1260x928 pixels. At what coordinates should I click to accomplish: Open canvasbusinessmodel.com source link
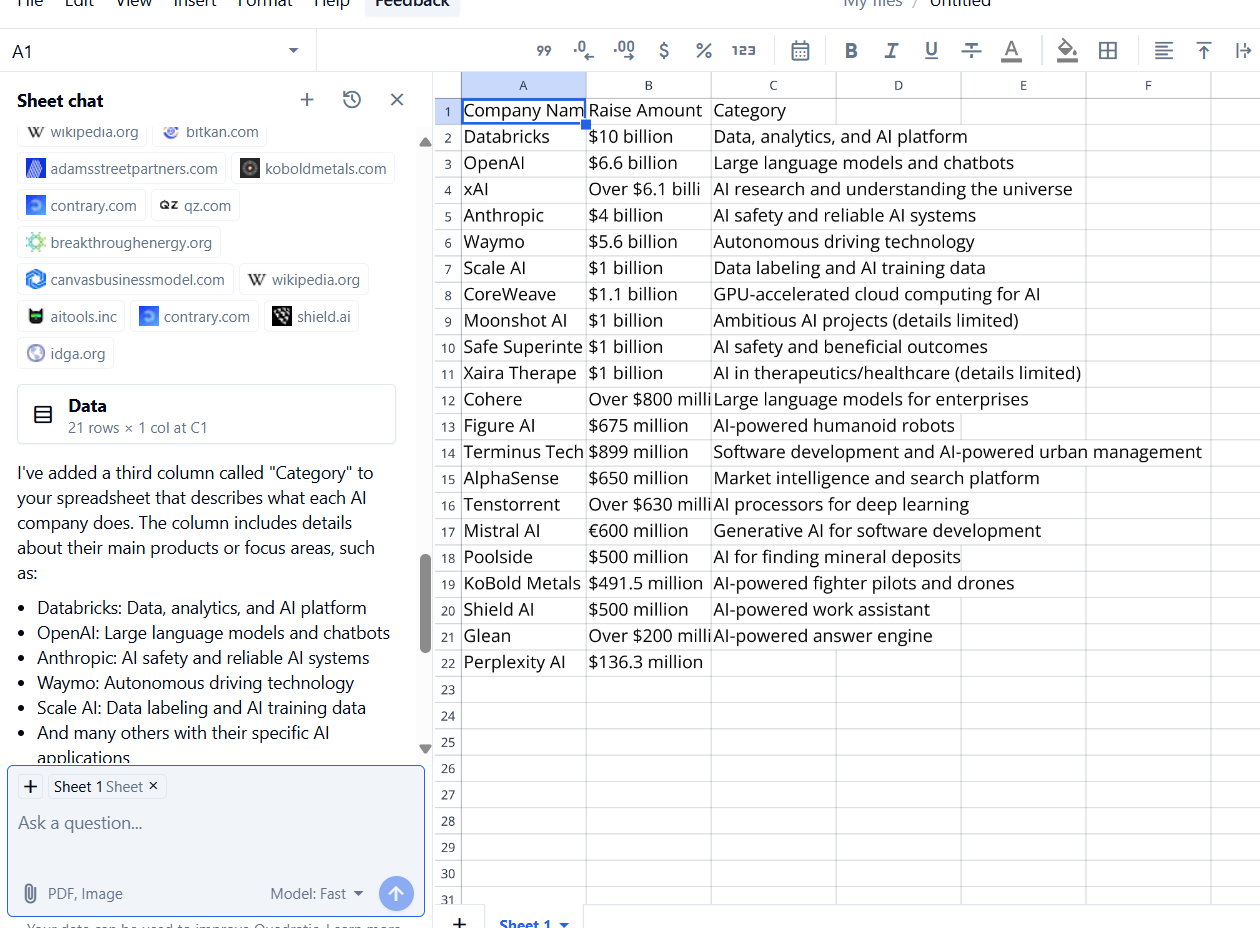(126, 279)
